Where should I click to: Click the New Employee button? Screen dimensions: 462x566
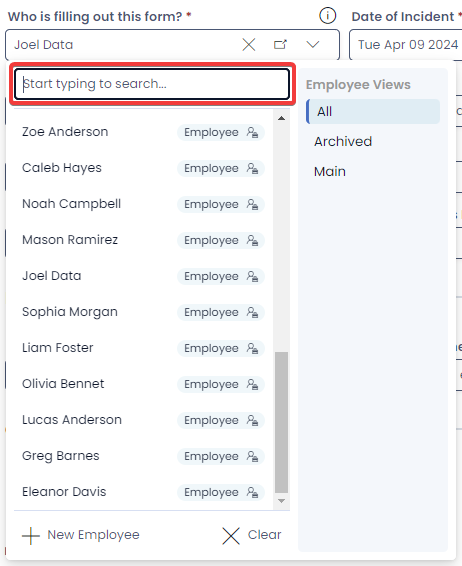point(81,535)
